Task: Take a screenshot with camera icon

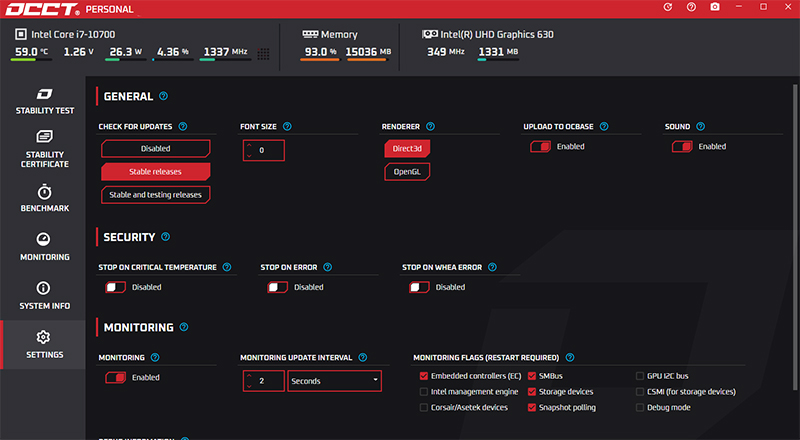Action: click(715, 7)
